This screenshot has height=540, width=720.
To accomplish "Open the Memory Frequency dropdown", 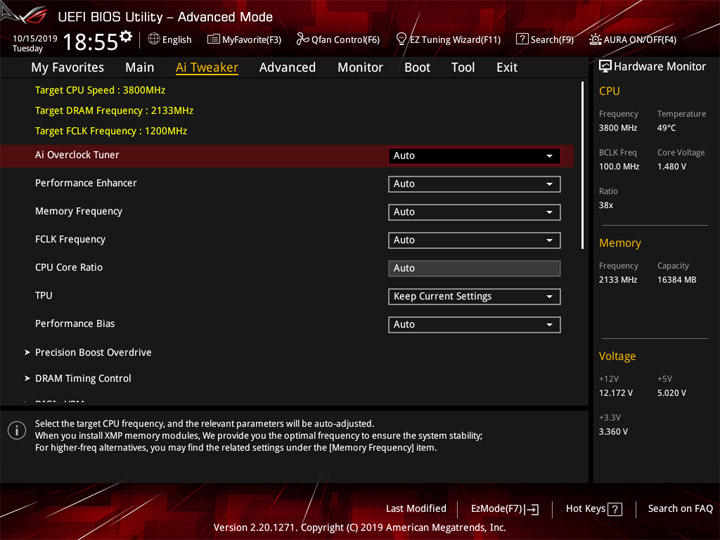I will [474, 212].
